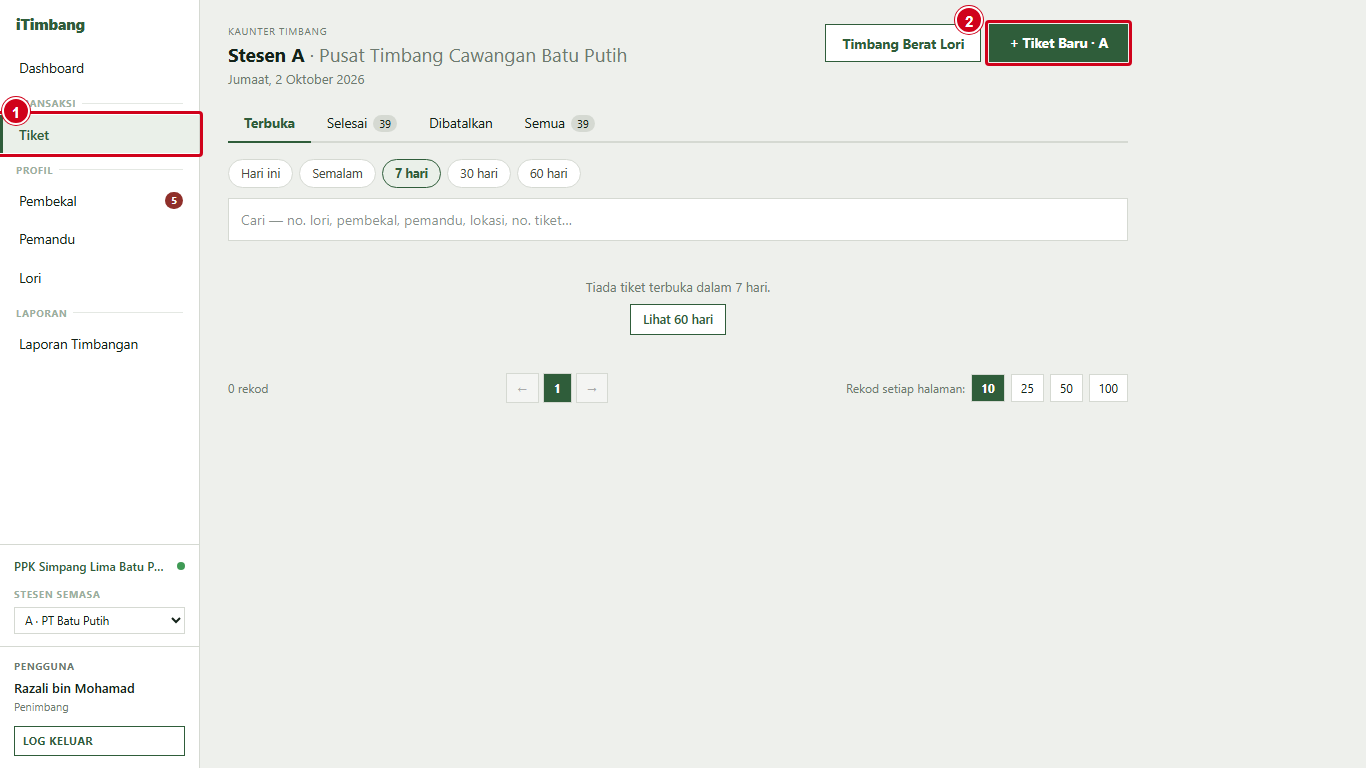Show 25 records per page
Viewport: 1366px width, 768px height.
(x=1027, y=388)
